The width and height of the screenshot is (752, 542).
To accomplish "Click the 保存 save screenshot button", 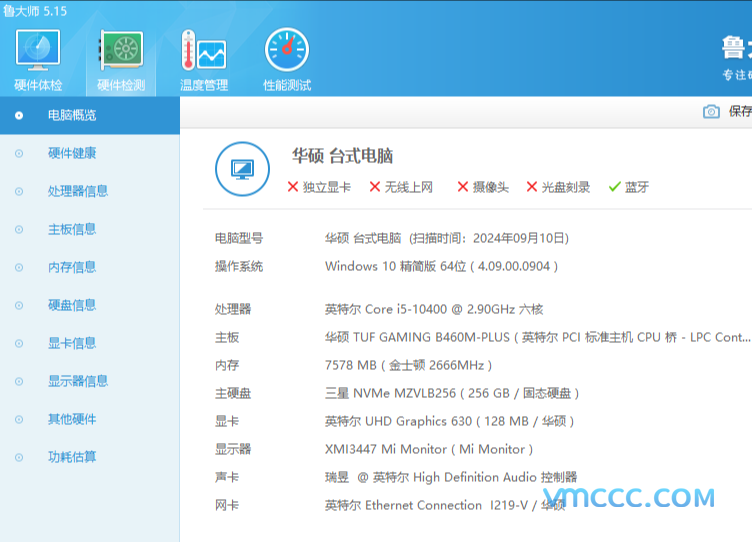I will click(740, 112).
